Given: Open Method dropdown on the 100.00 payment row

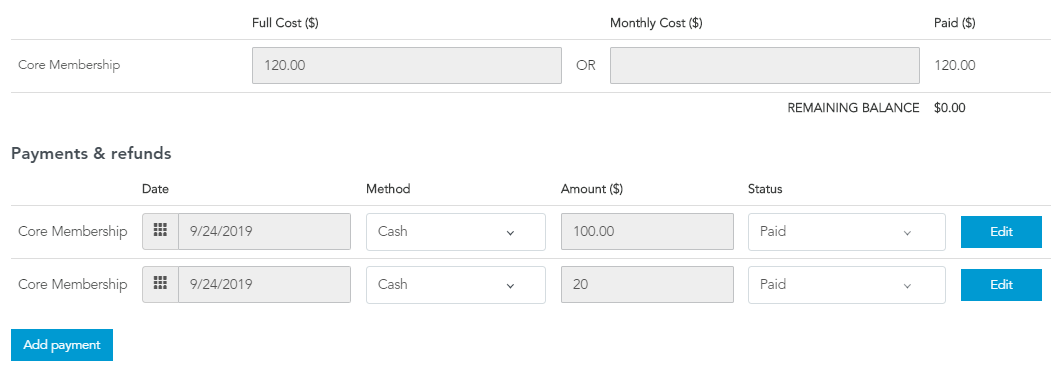Looking at the screenshot, I should (x=456, y=231).
